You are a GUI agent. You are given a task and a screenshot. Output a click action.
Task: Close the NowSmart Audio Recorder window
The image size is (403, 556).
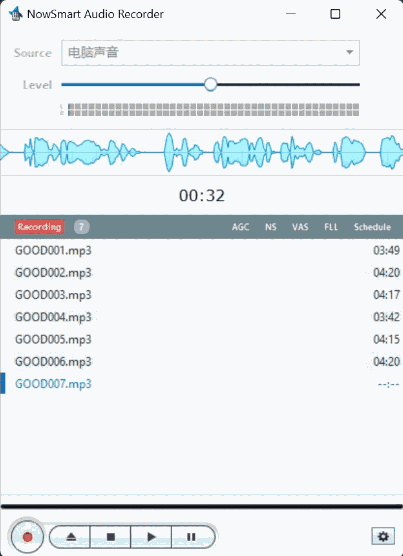[381, 14]
